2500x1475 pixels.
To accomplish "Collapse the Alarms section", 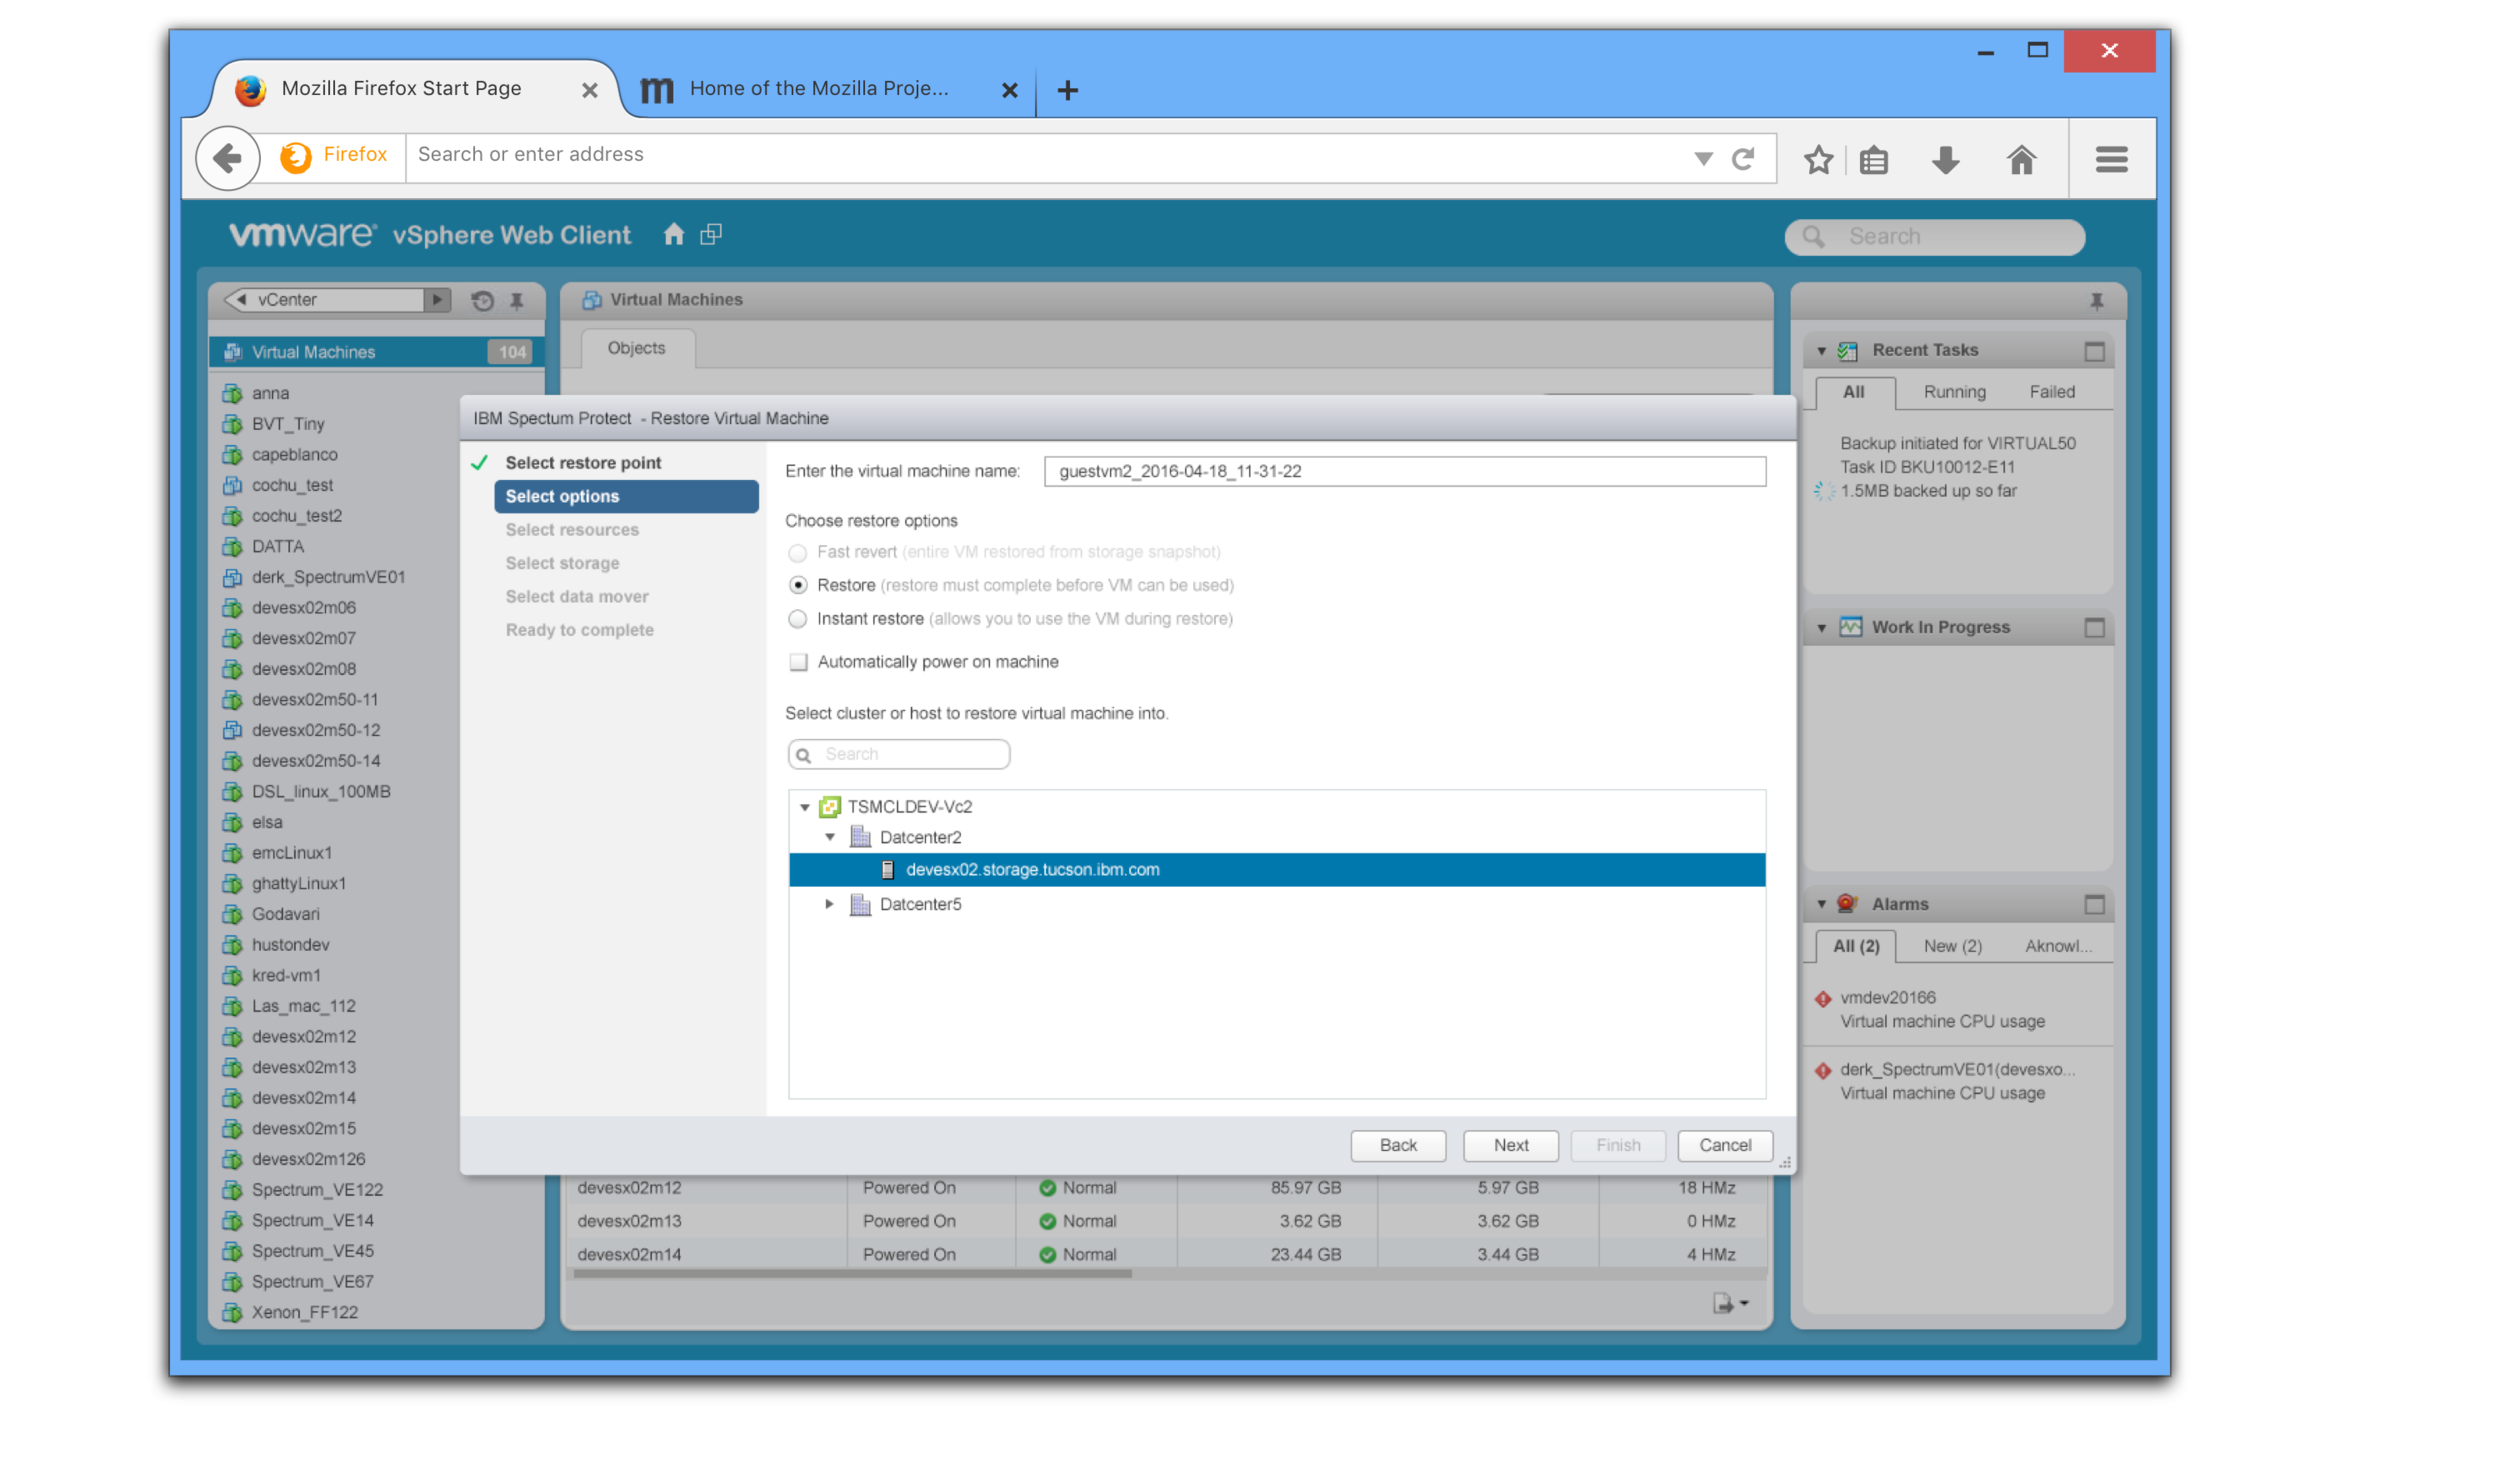I will tap(1821, 905).
